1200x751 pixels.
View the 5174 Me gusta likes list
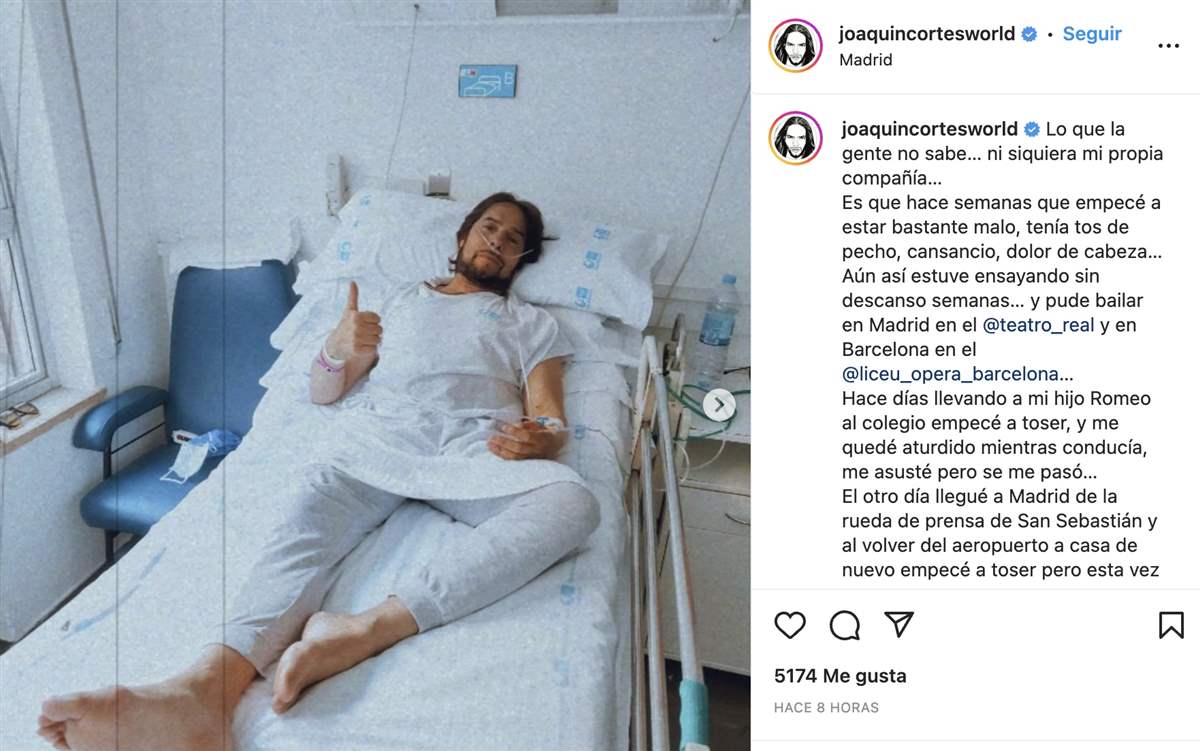(840, 676)
